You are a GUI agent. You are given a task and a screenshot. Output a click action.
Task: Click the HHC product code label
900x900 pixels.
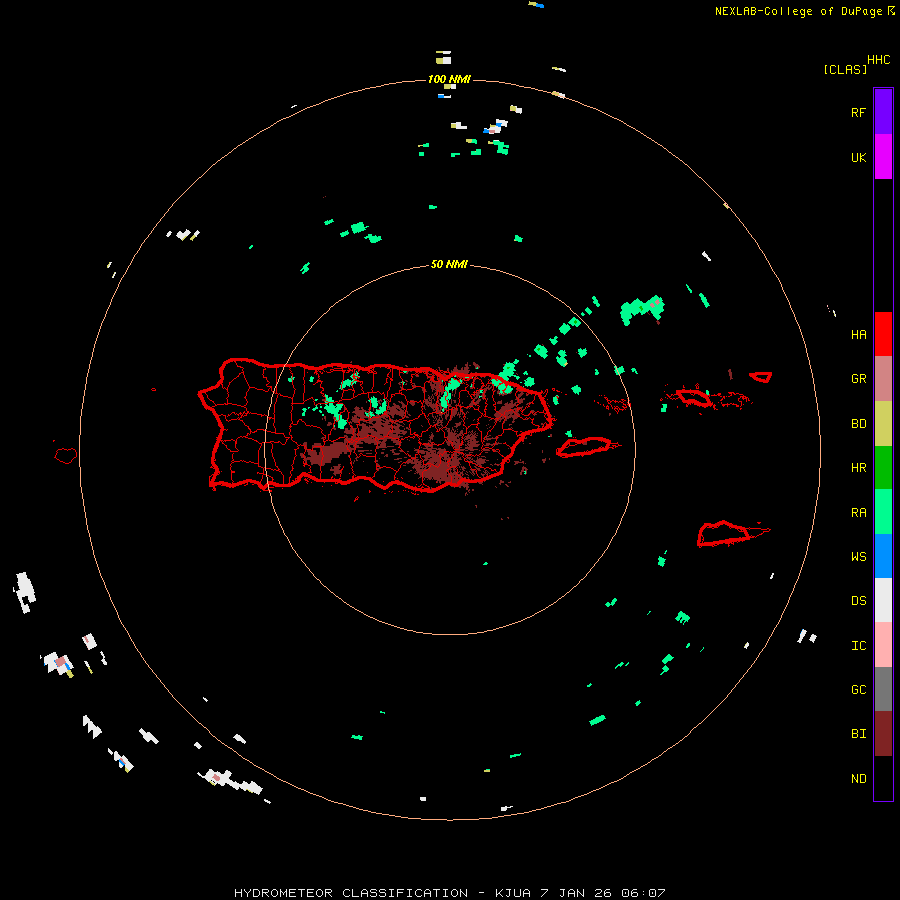click(x=878, y=60)
